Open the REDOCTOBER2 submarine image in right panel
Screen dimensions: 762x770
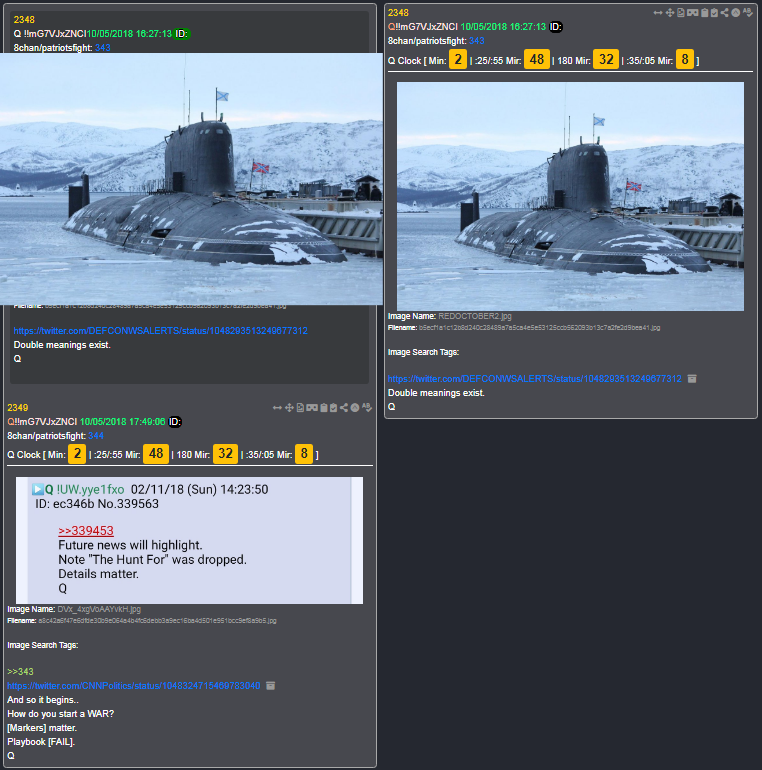click(570, 196)
